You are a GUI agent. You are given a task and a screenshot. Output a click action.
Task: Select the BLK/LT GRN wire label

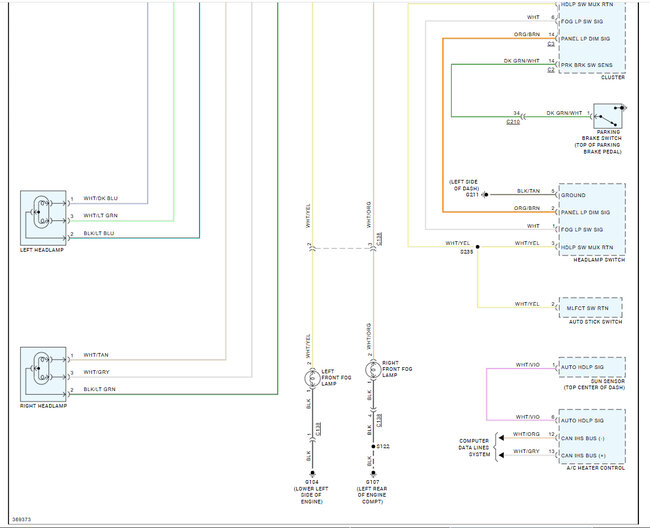click(100, 389)
